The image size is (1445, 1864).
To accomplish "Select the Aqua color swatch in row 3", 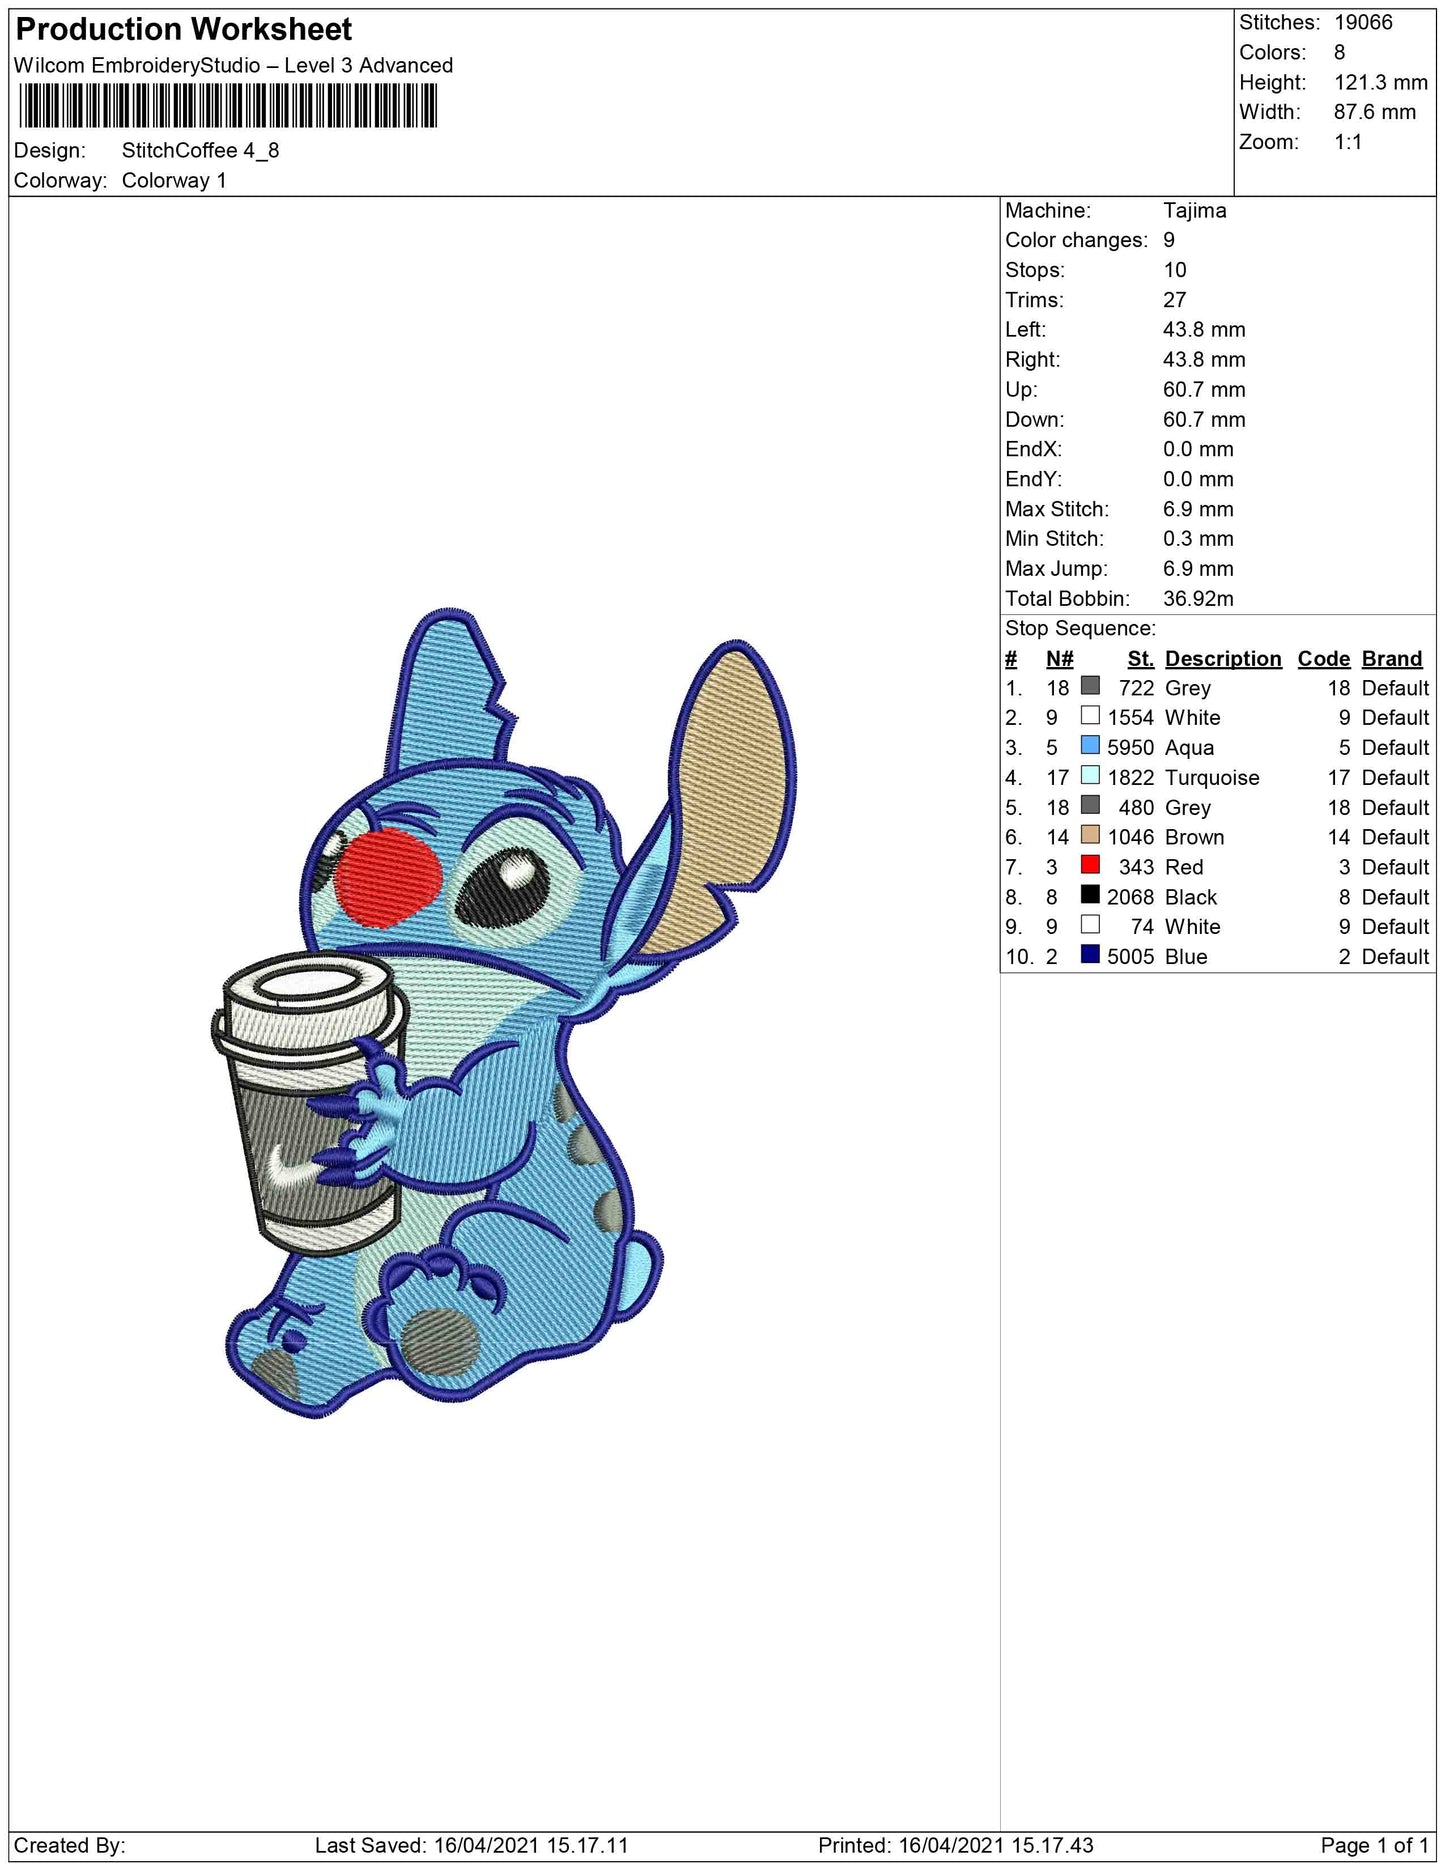I will [x=1090, y=746].
